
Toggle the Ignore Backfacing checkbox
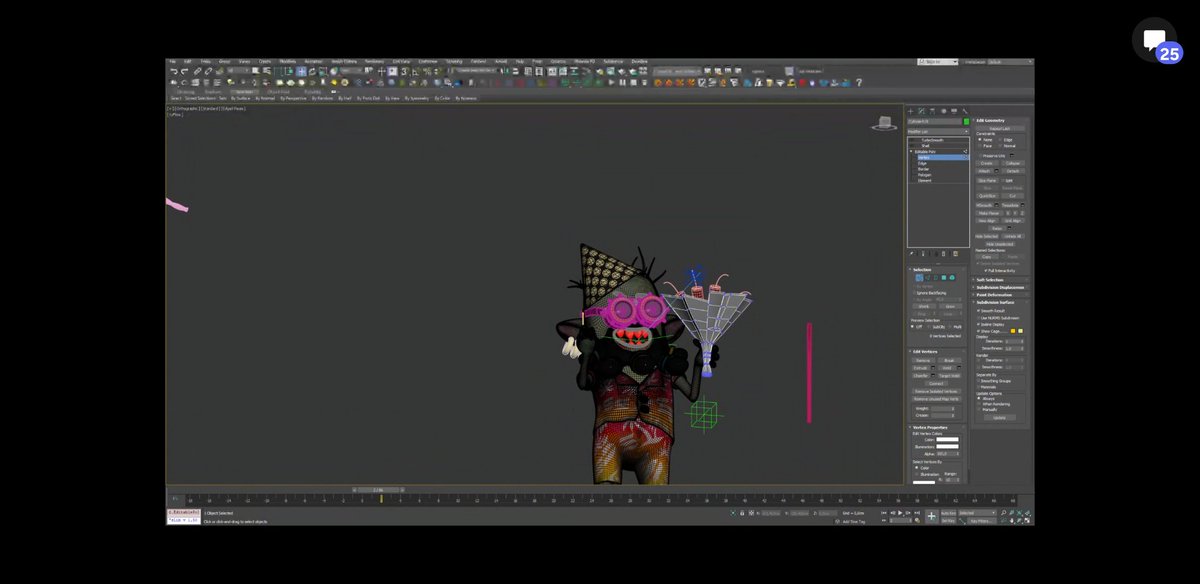point(916,293)
